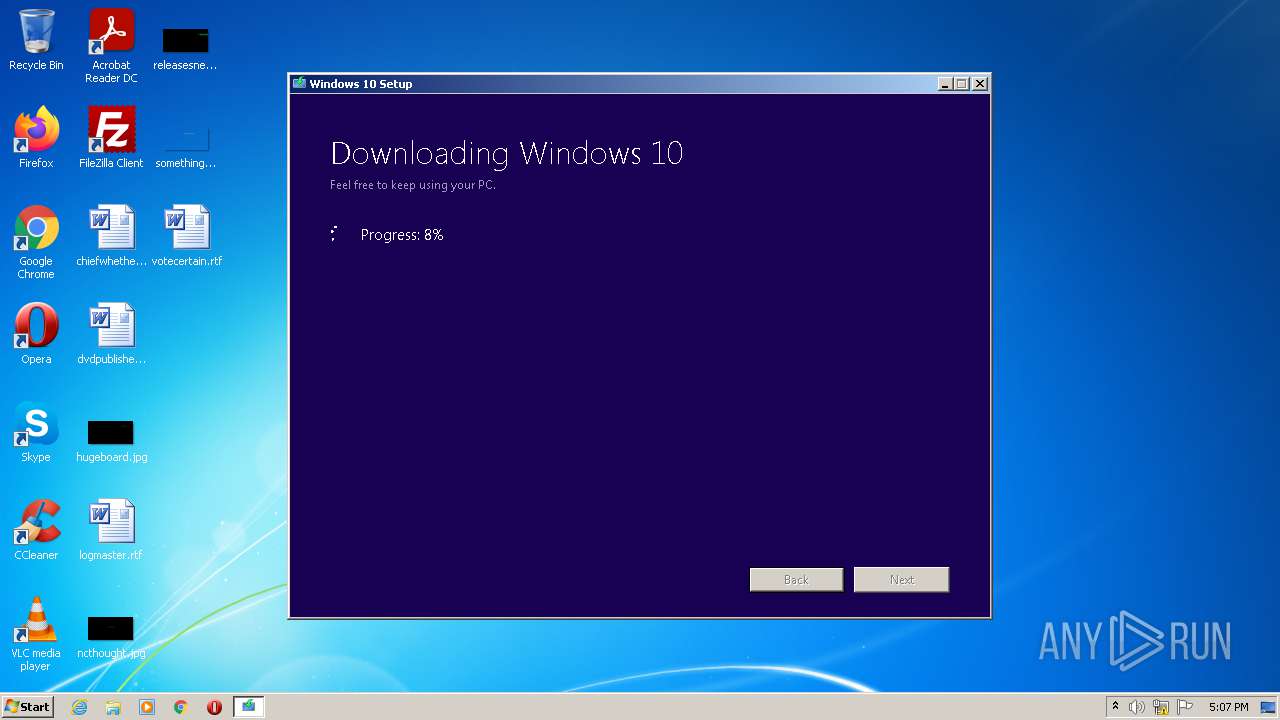
Task: Click the Back button in Setup
Action: (796, 580)
